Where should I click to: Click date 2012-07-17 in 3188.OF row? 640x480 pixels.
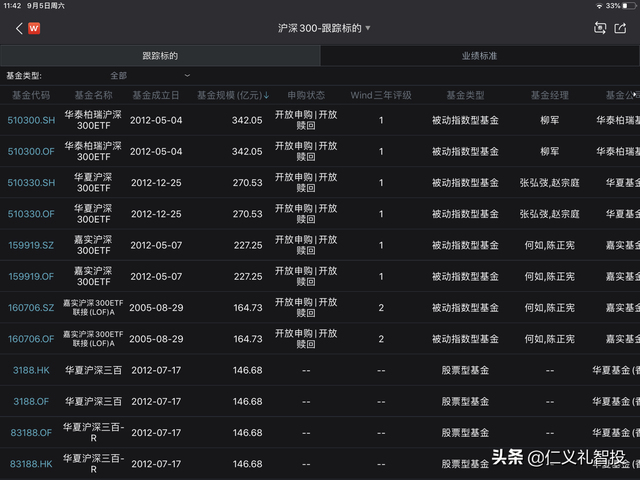pos(156,401)
